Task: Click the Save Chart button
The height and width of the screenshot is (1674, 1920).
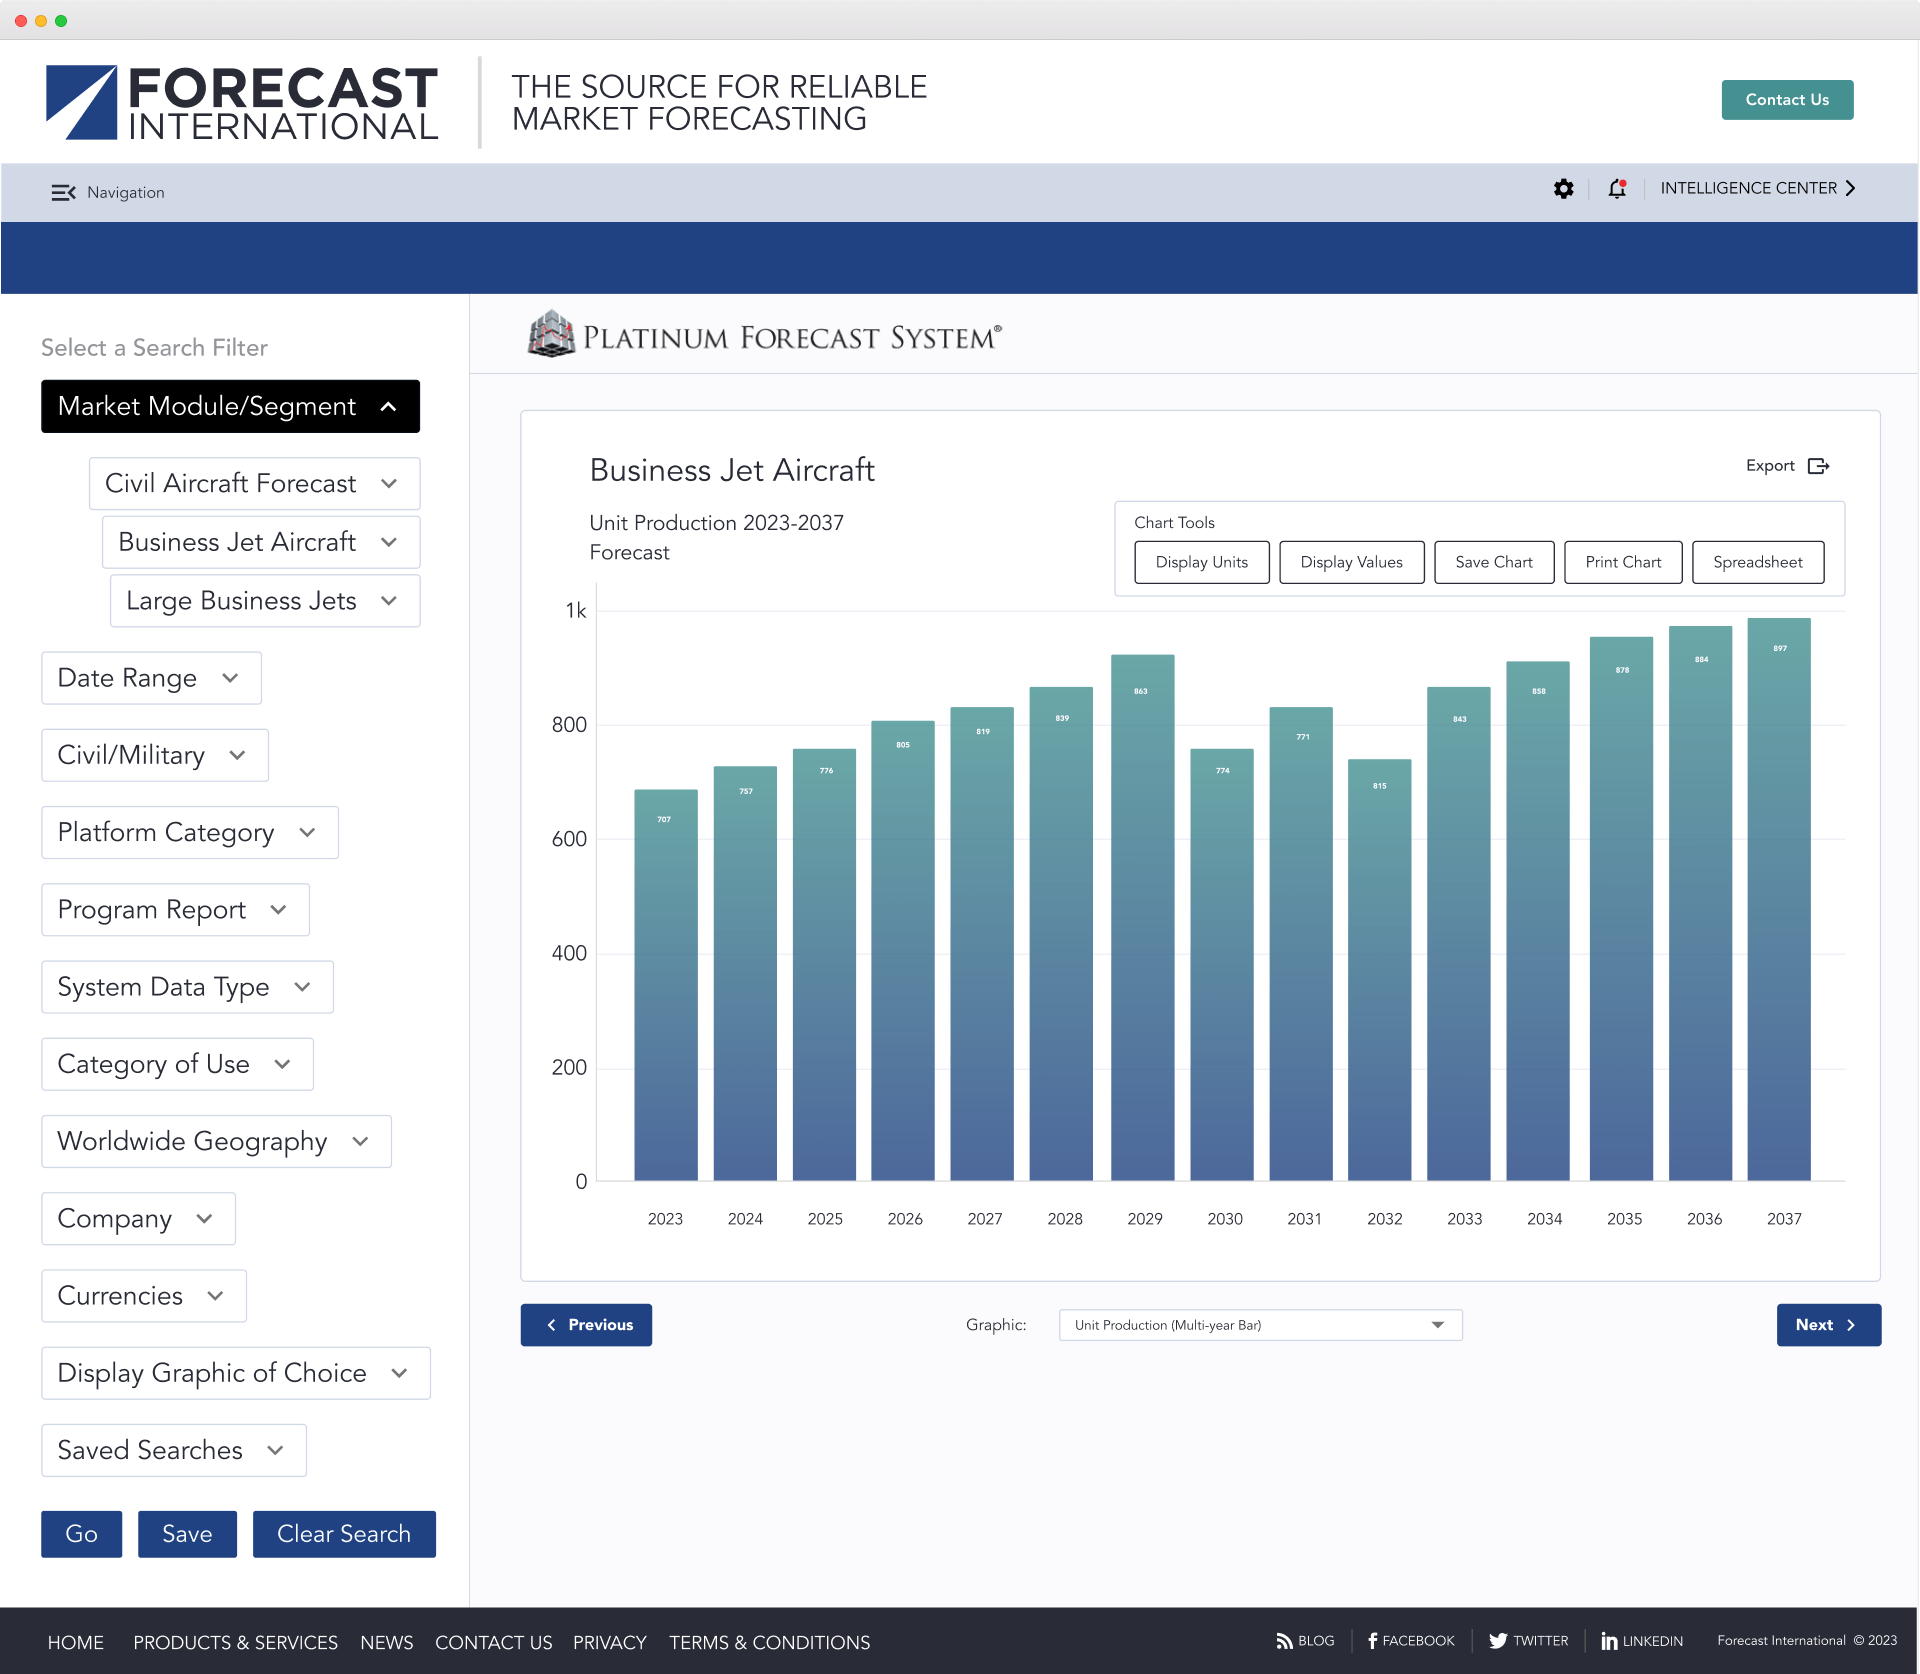Action: pyautogui.click(x=1494, y=562)
